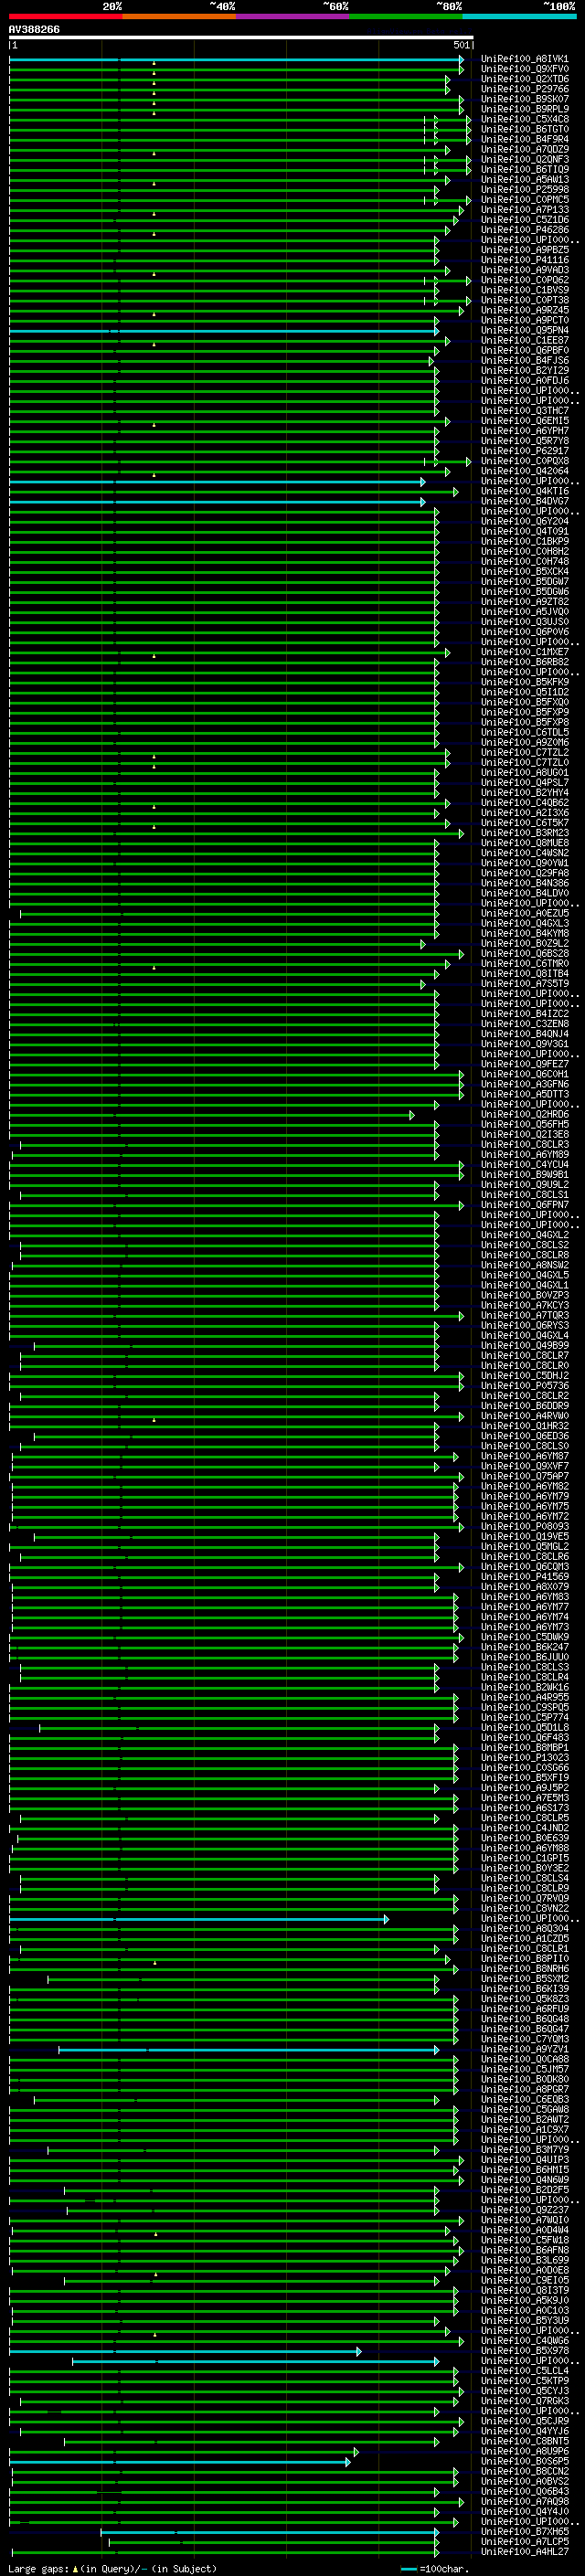
Task: Click the green ~80% identity legend bar
Action: [405, 16]
